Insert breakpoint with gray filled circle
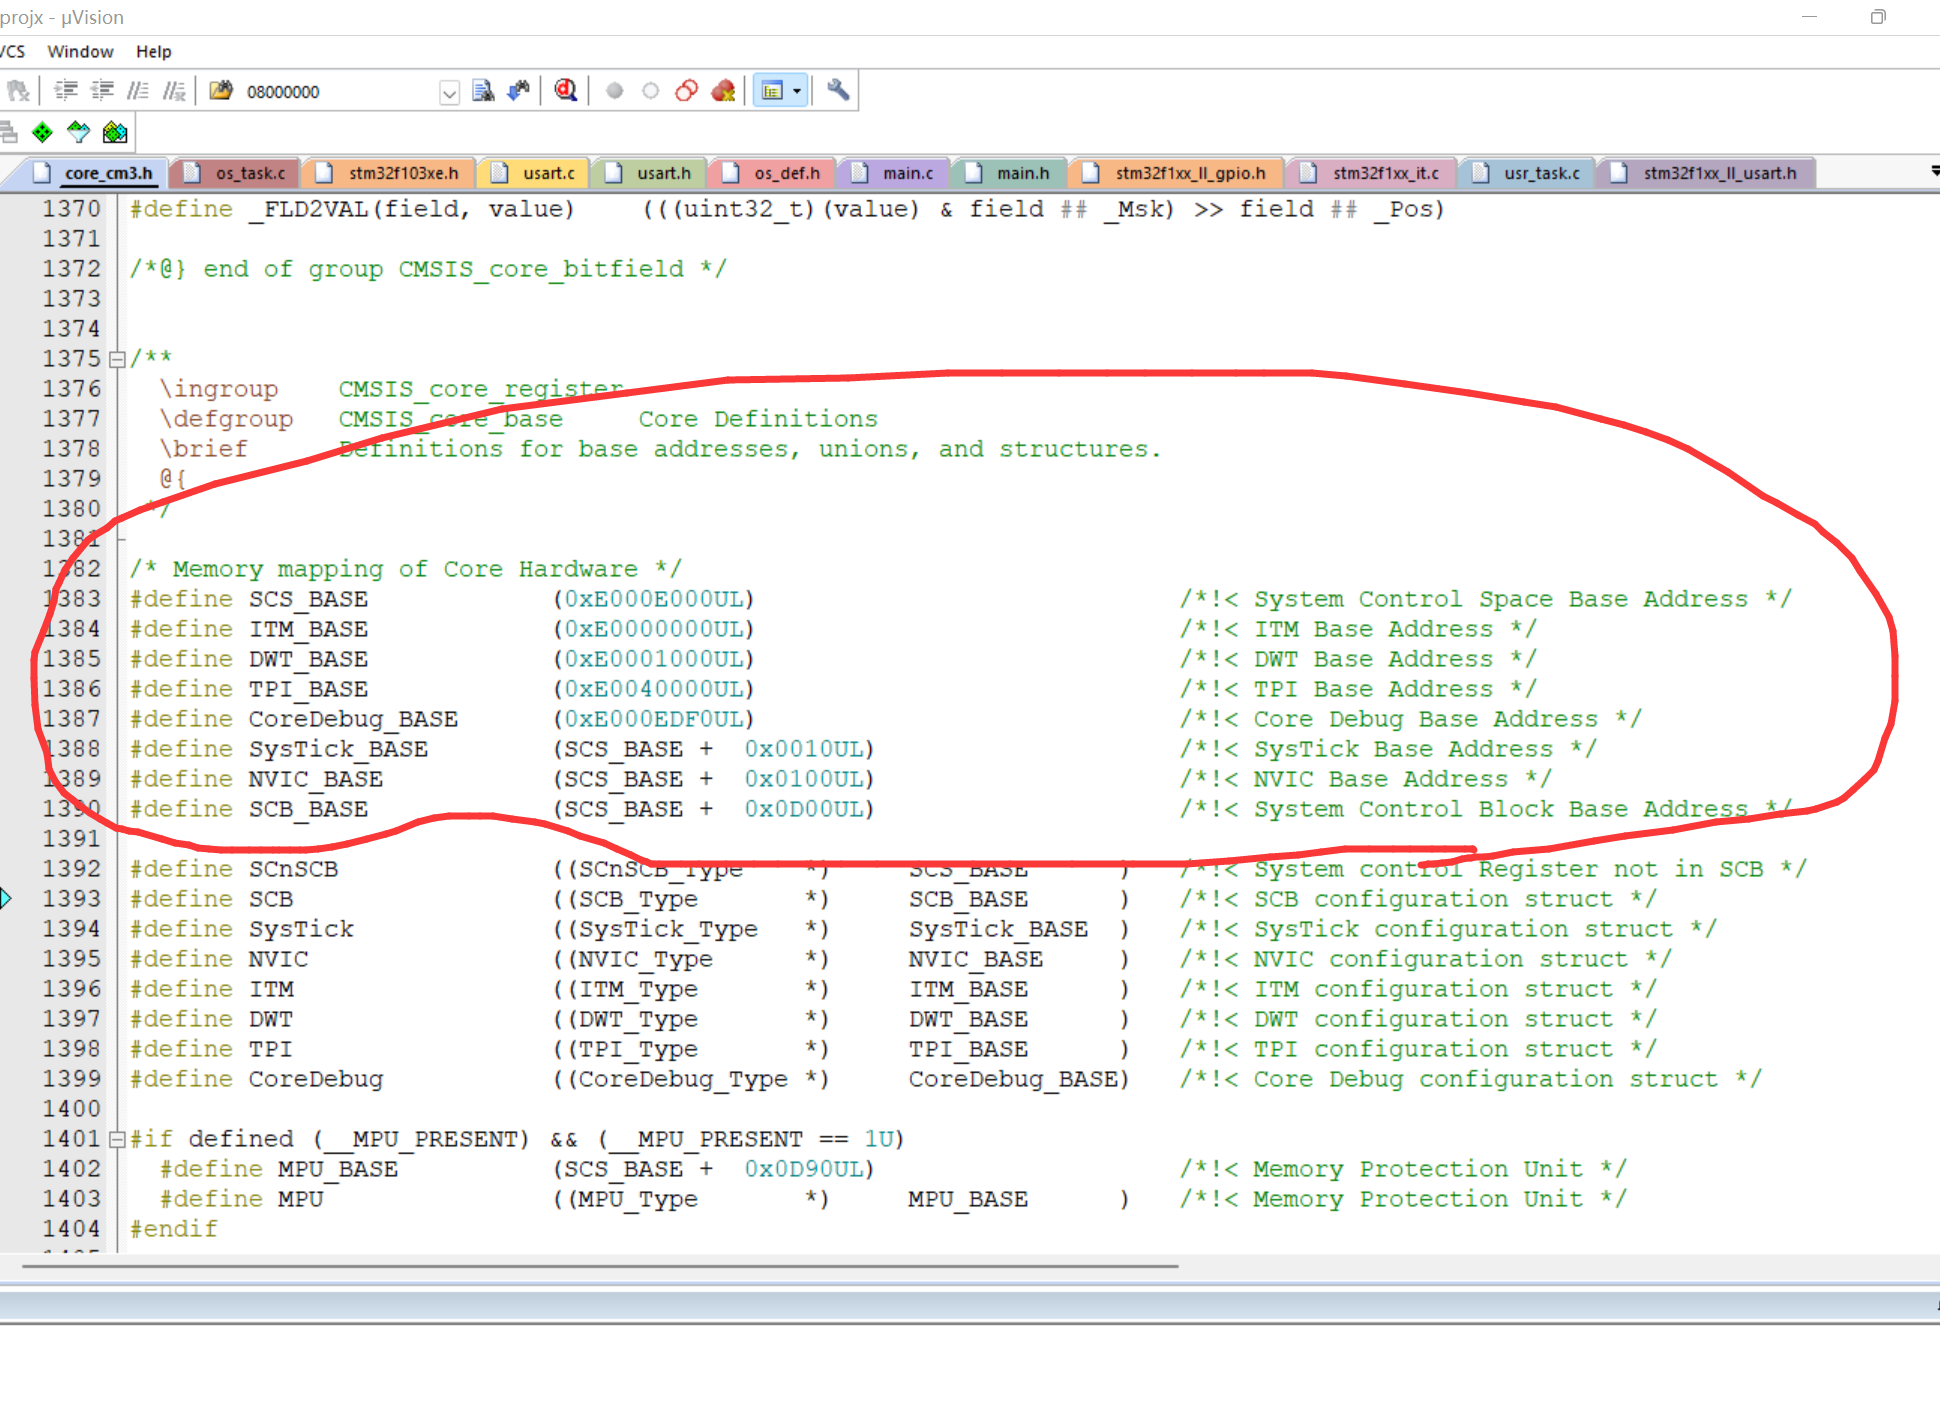 pyautogui.click(x=615, y=91)
